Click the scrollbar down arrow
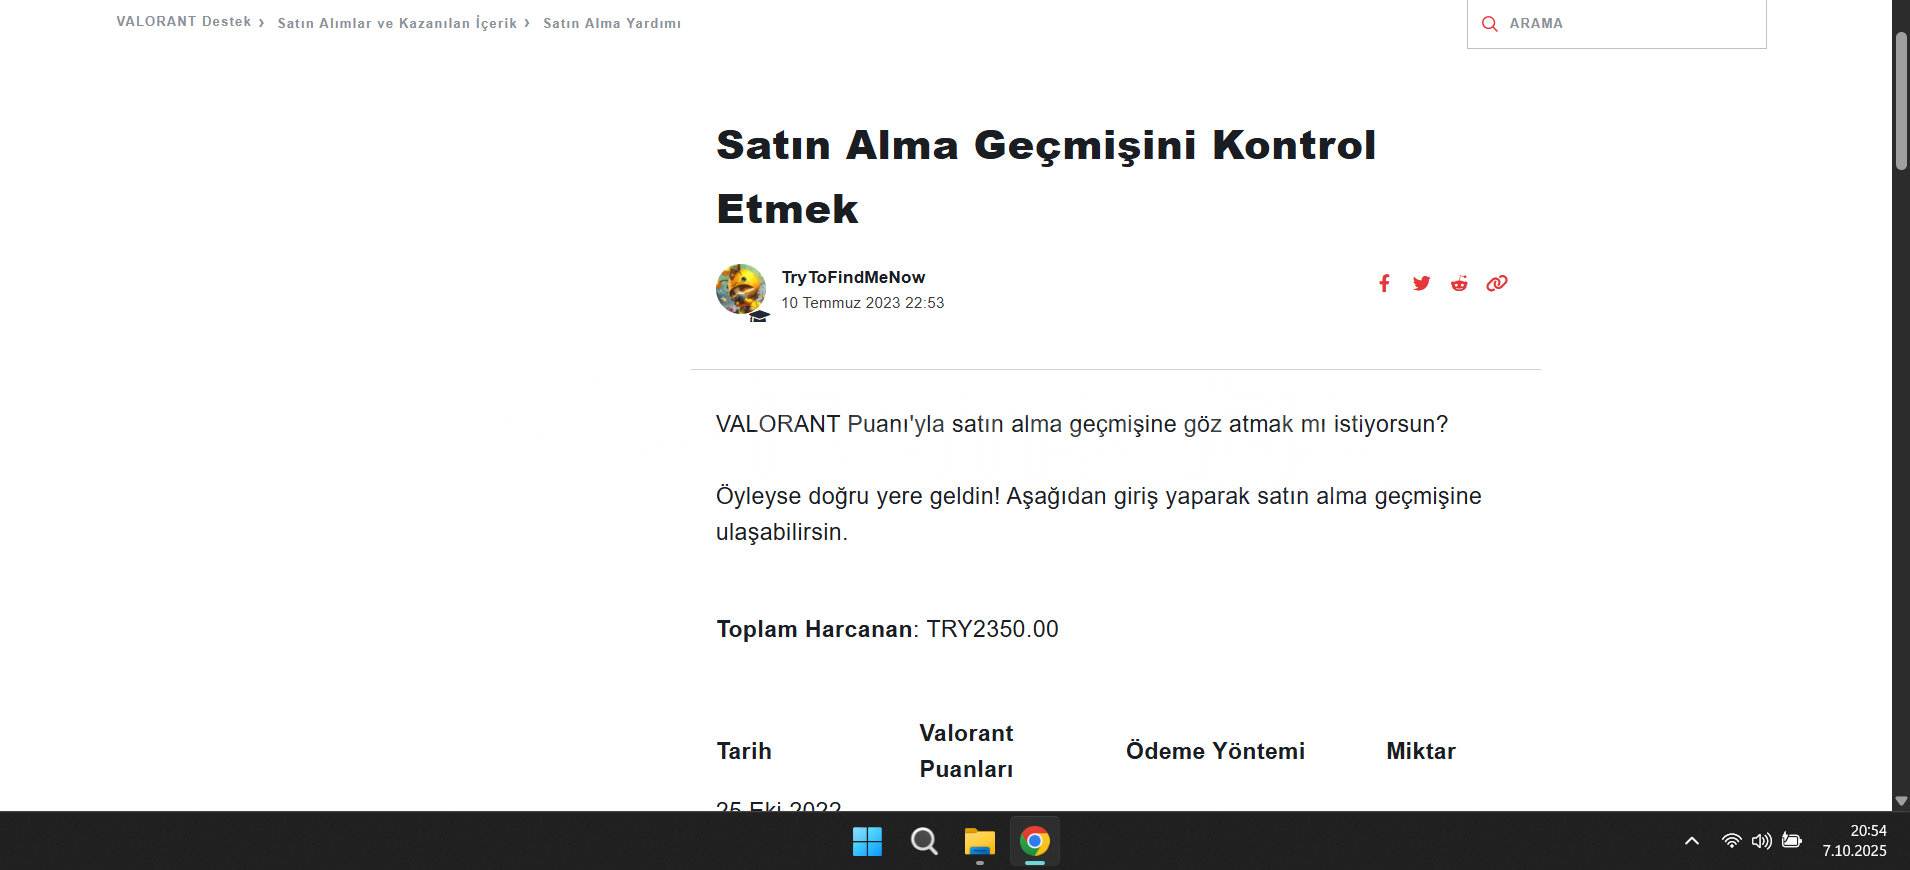The height and width of the screenshot is (870, 1910). click(1901, 801)
